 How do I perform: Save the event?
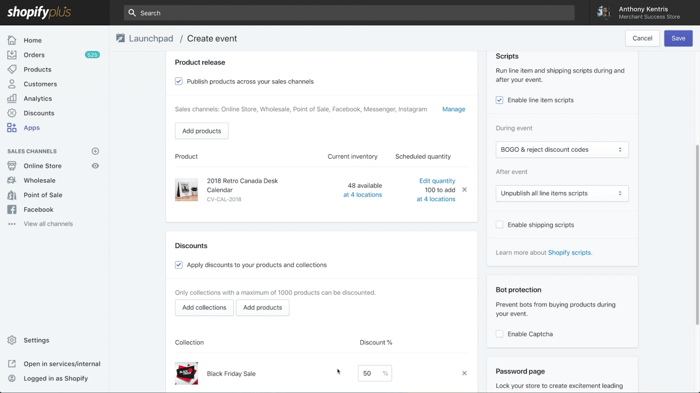[x=678, y=38]
